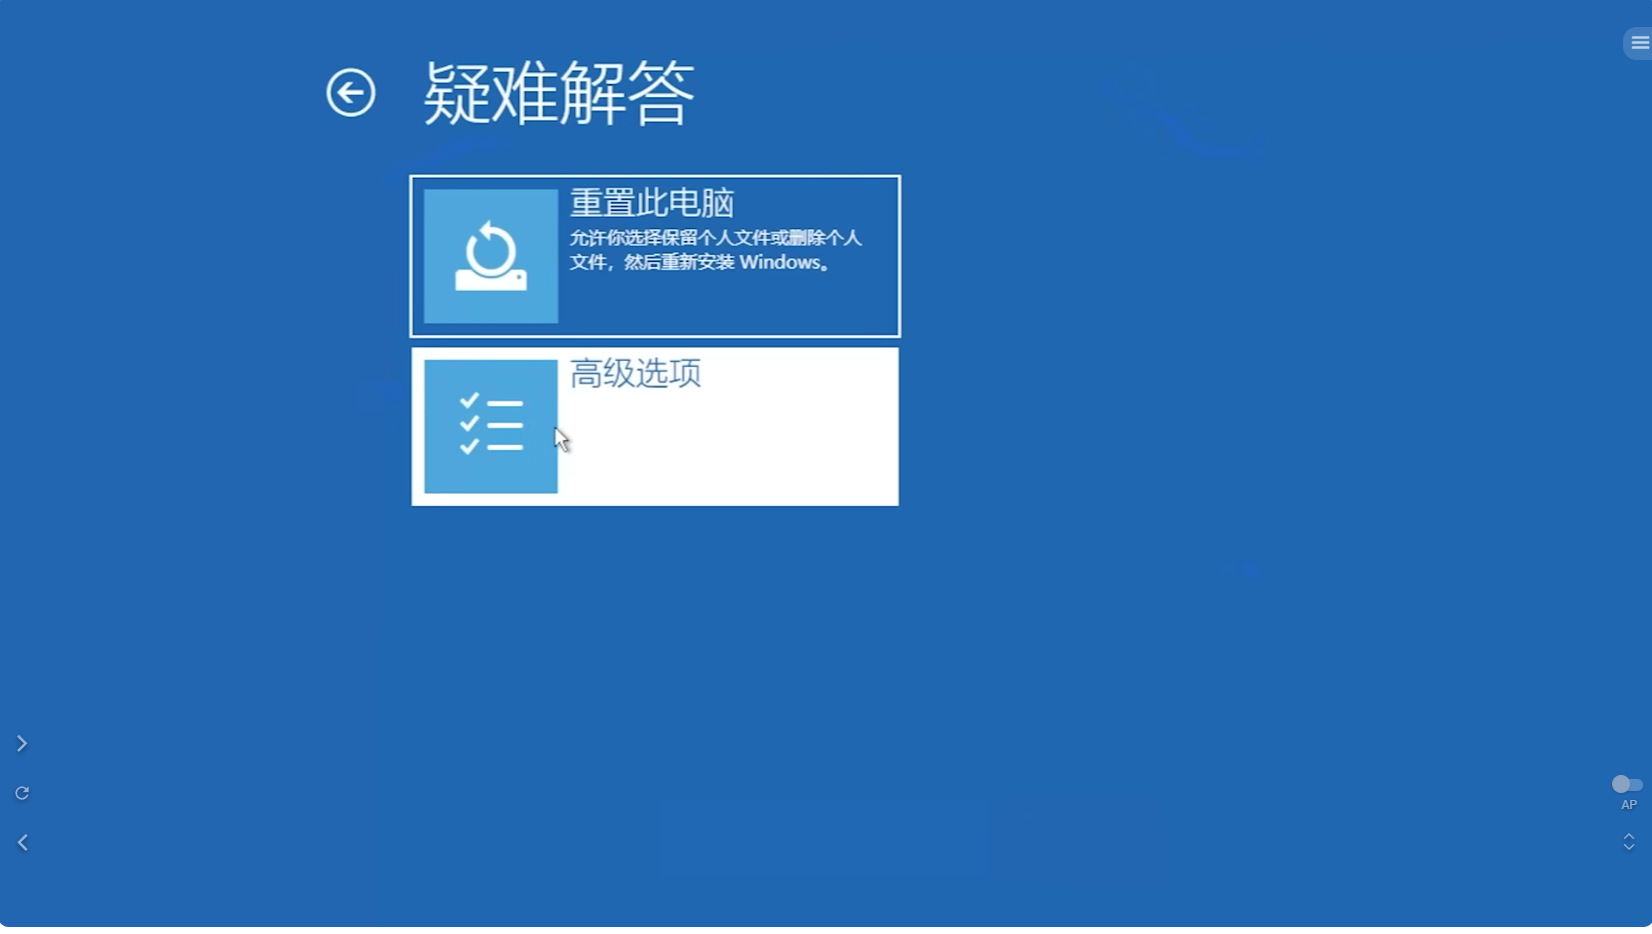Click the track of the AP toggle

[1636, 784]
